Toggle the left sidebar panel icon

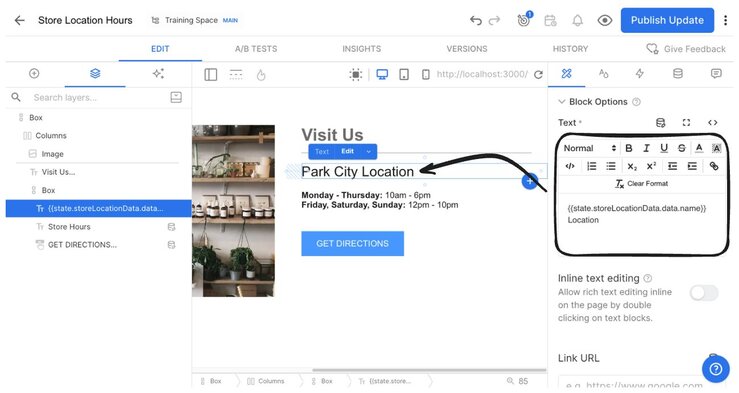coord(211,74)
